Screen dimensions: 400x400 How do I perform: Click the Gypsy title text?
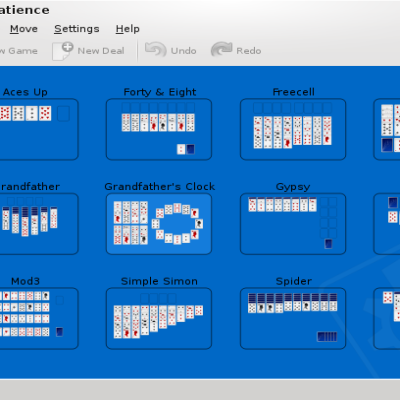[293, 187]
